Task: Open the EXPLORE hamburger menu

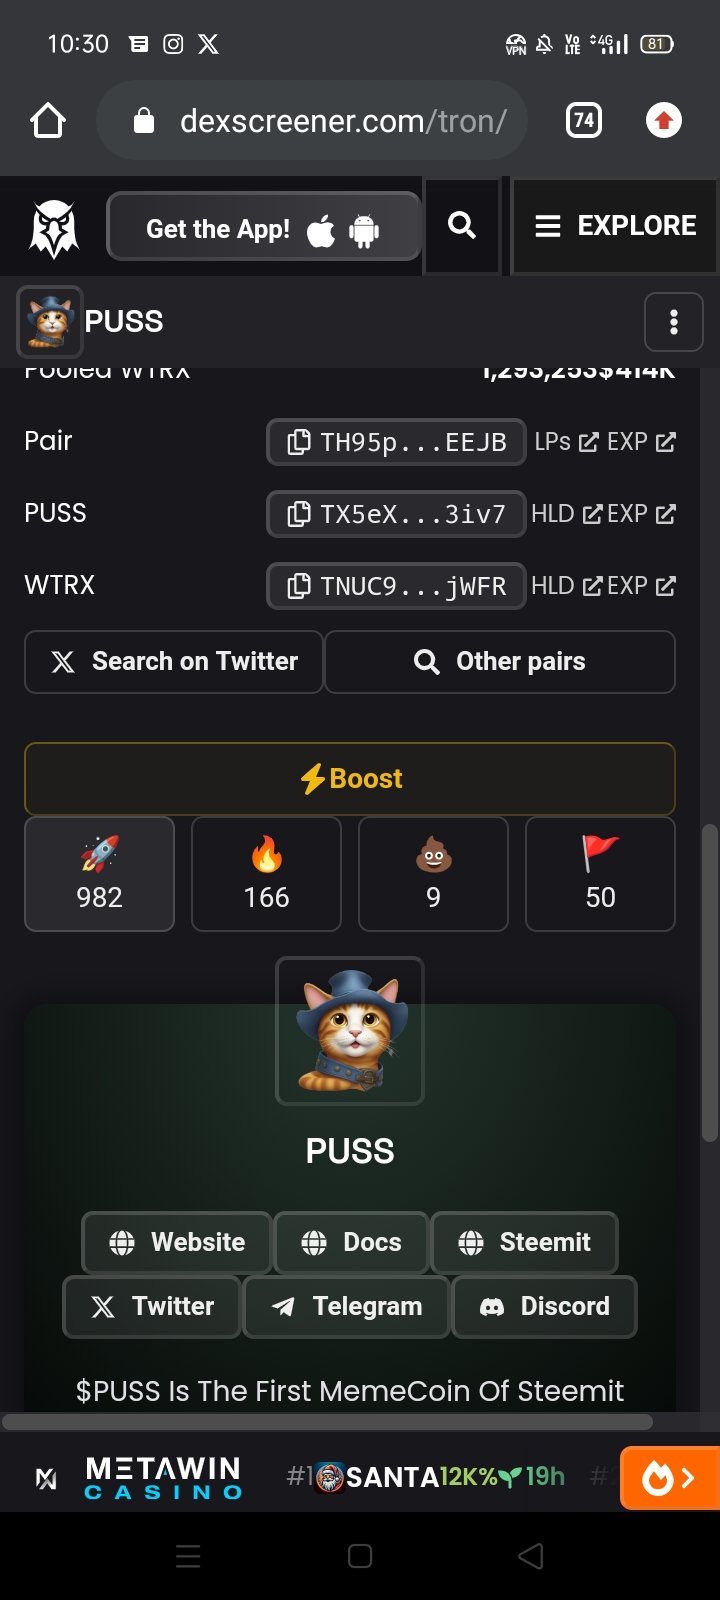Action: coord(616,226)
